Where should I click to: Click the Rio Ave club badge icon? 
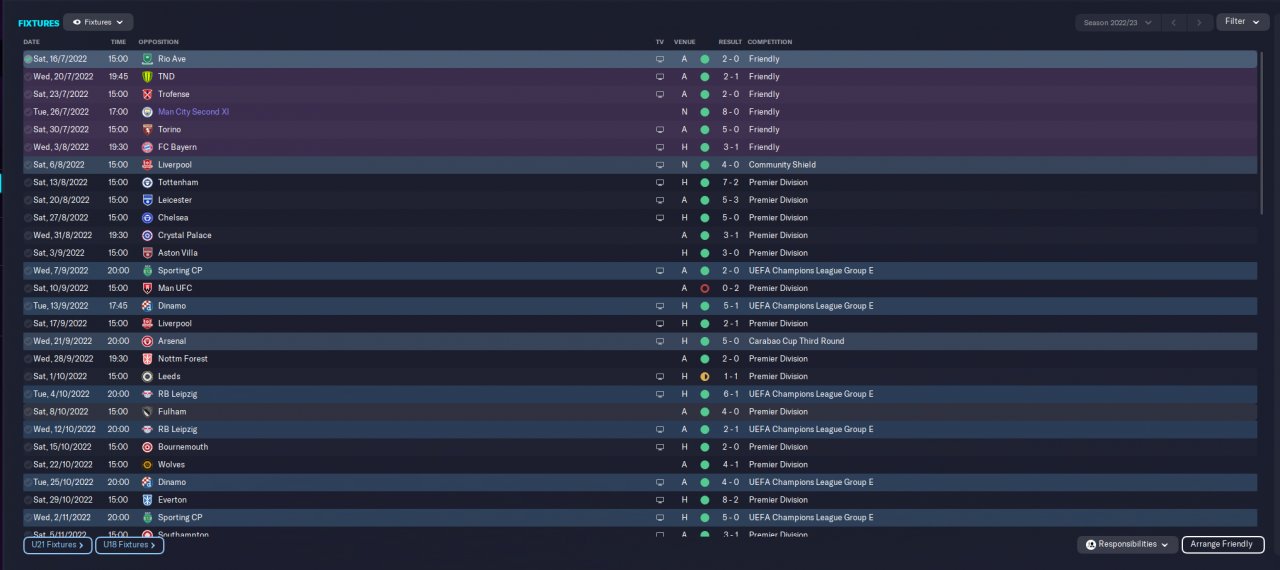tap(147, 59)
